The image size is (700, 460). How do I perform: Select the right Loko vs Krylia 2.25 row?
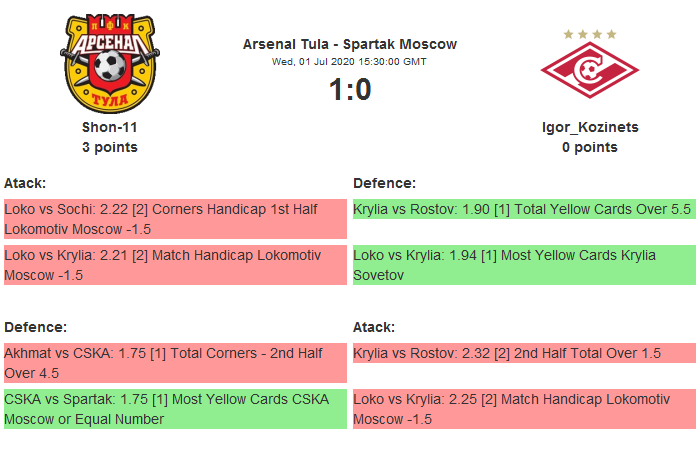[x=523, y=409]
